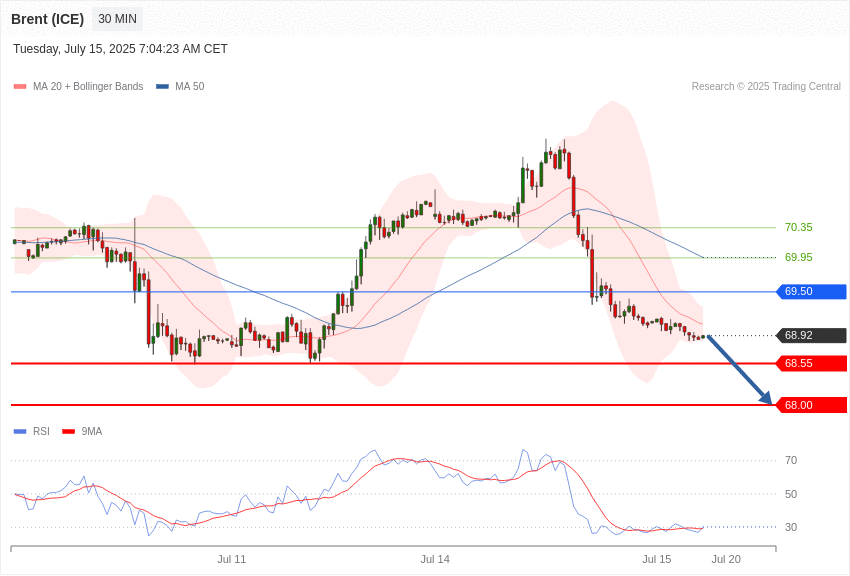
Task: Click the Jul 20 date axis label
Action: (x=726, y=559)
